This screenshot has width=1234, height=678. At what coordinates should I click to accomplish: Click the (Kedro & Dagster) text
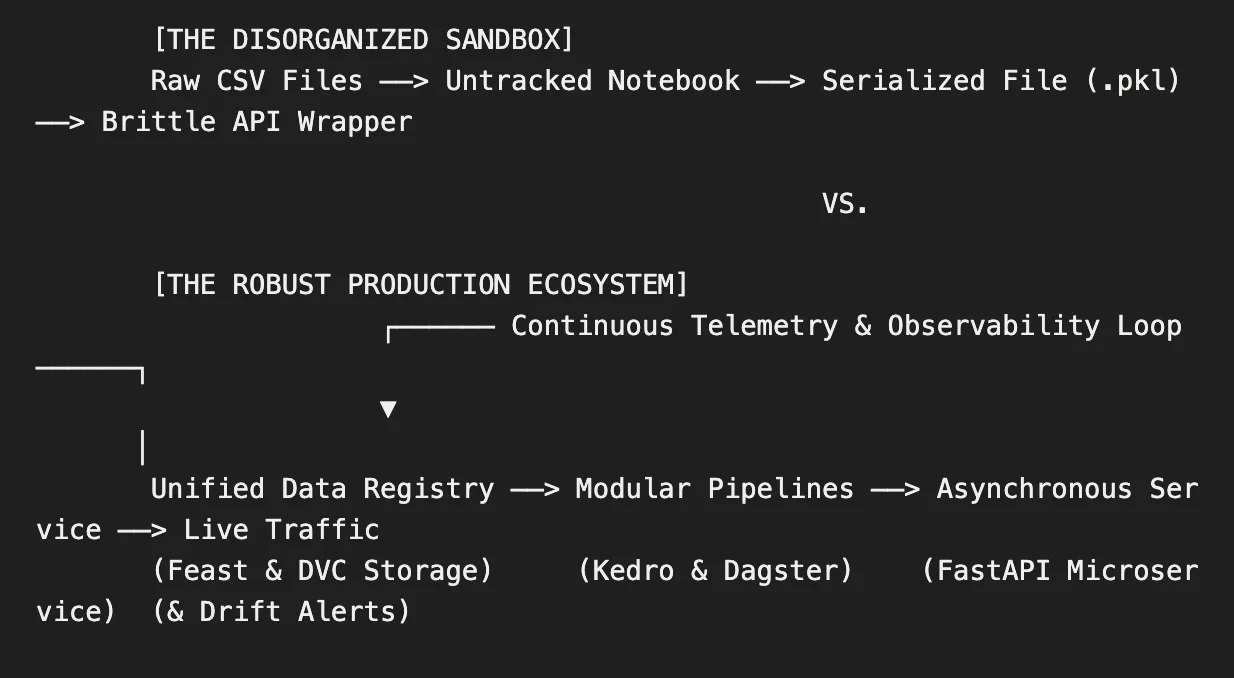715,571
